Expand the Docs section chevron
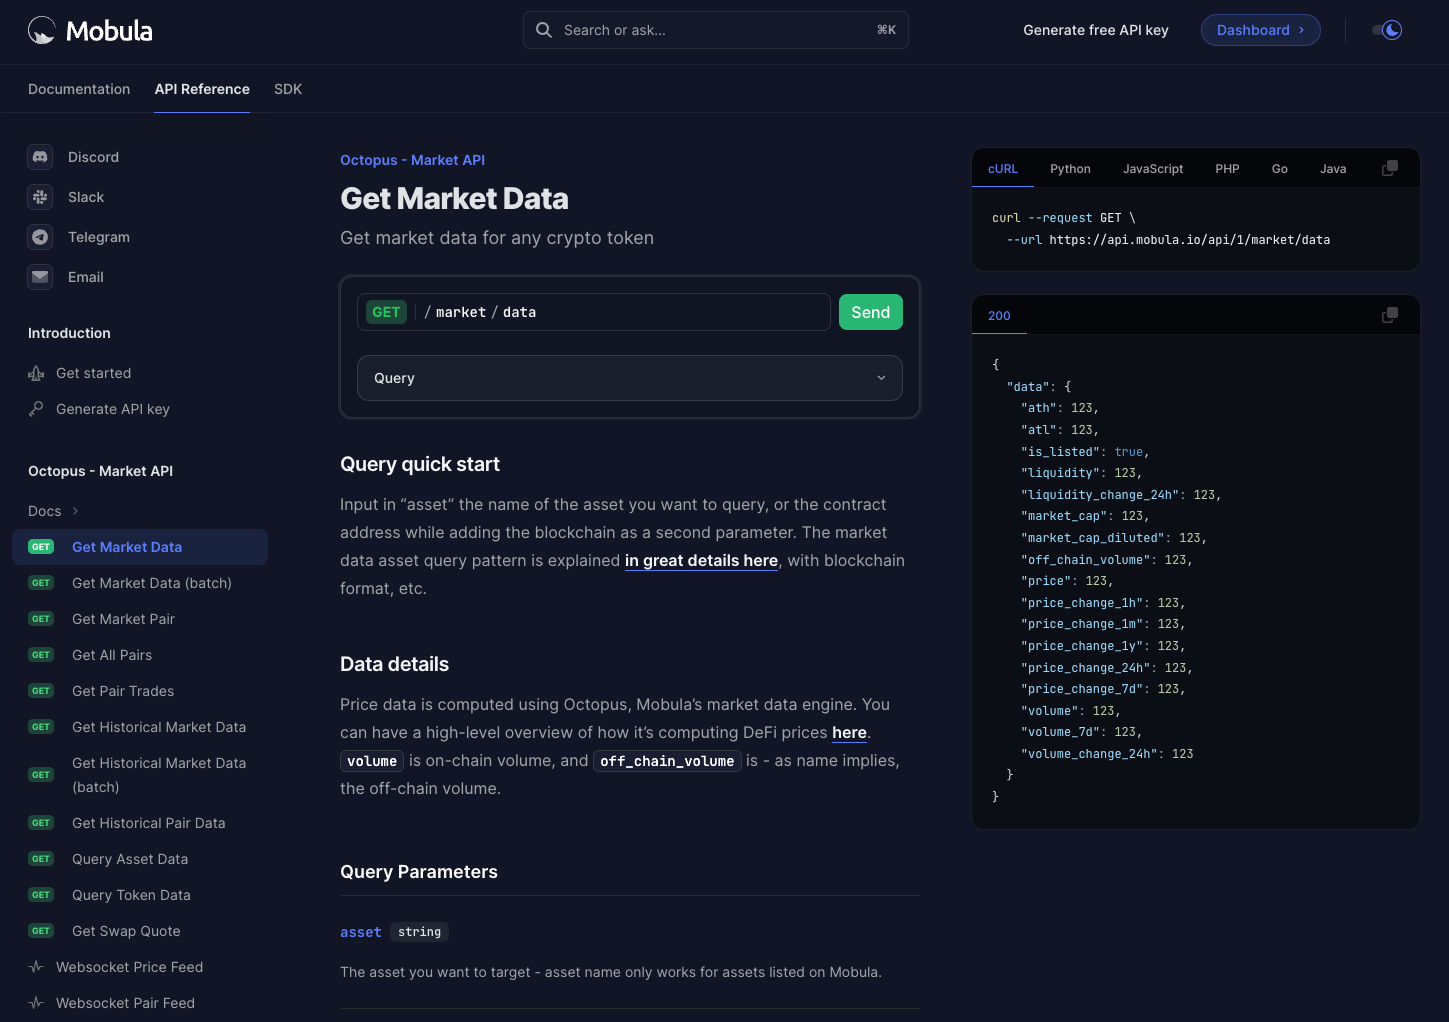This screenshot has height=1022, width=1449. (x=75, y=511)
